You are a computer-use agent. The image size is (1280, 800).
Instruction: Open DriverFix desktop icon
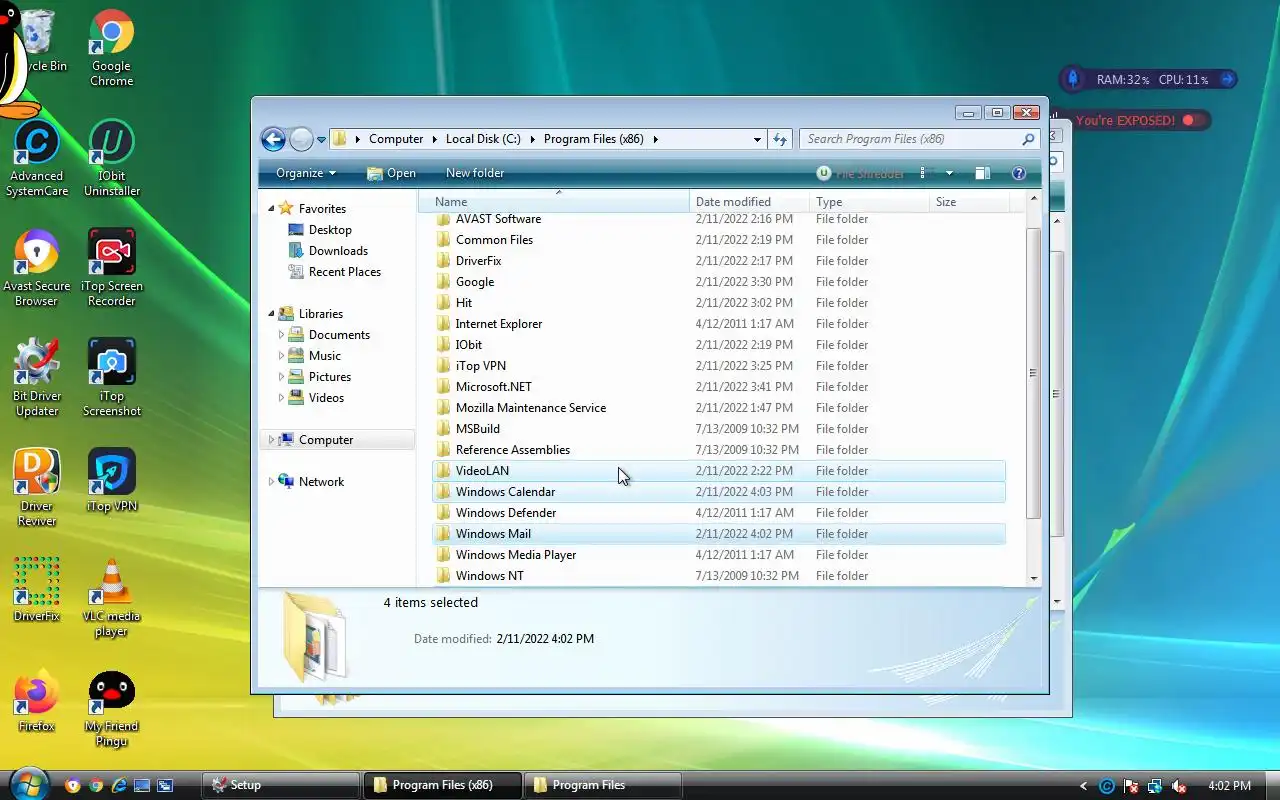[37, 590]
